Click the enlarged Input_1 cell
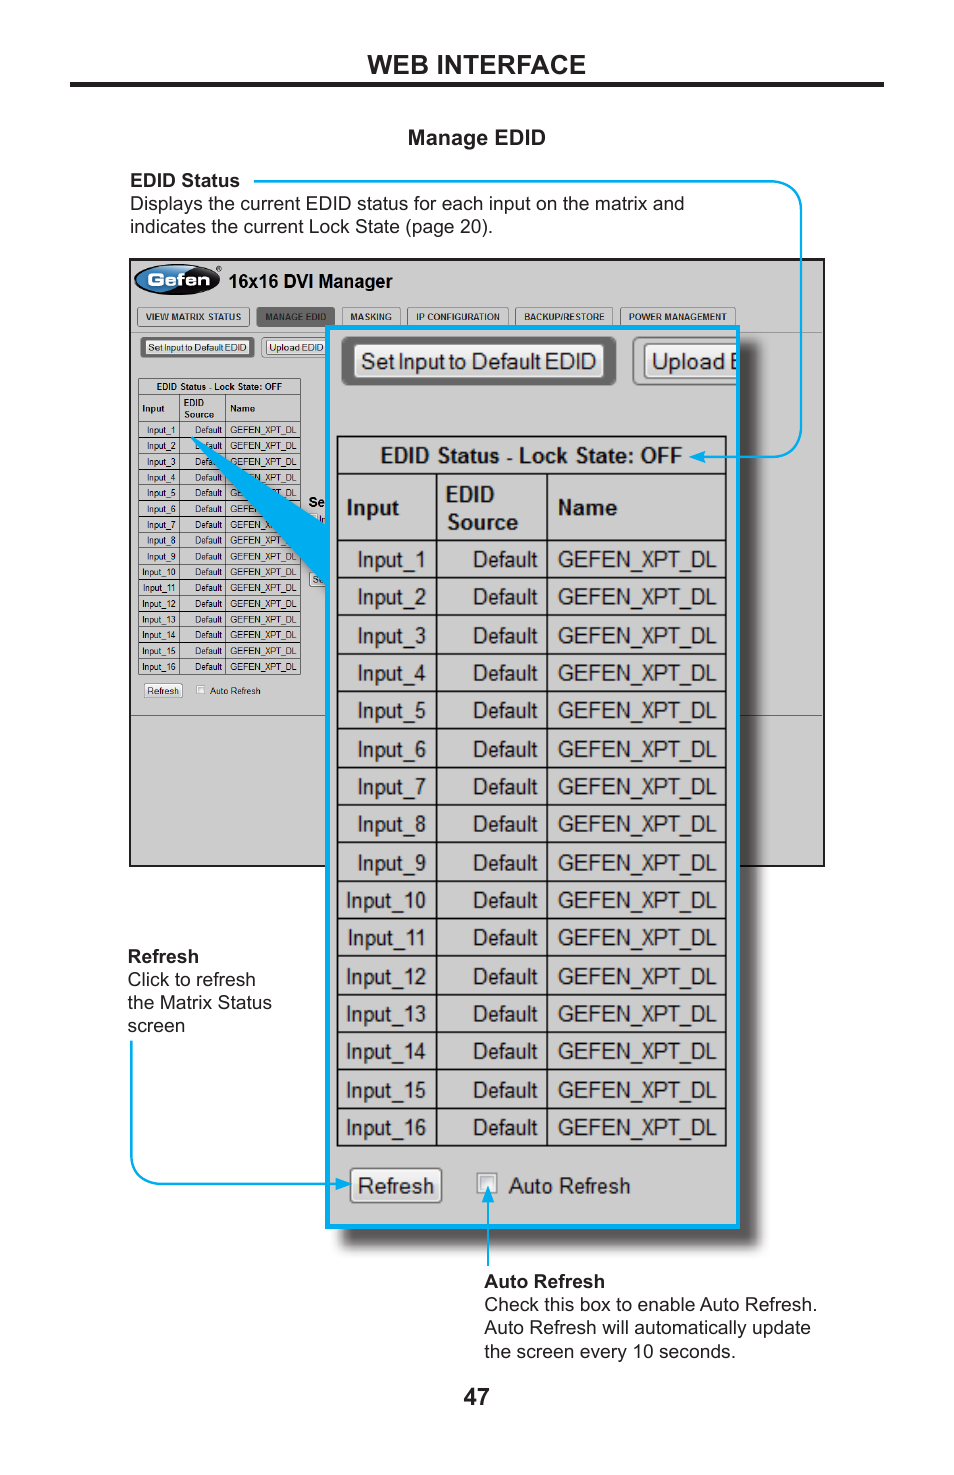 [388, 560]
